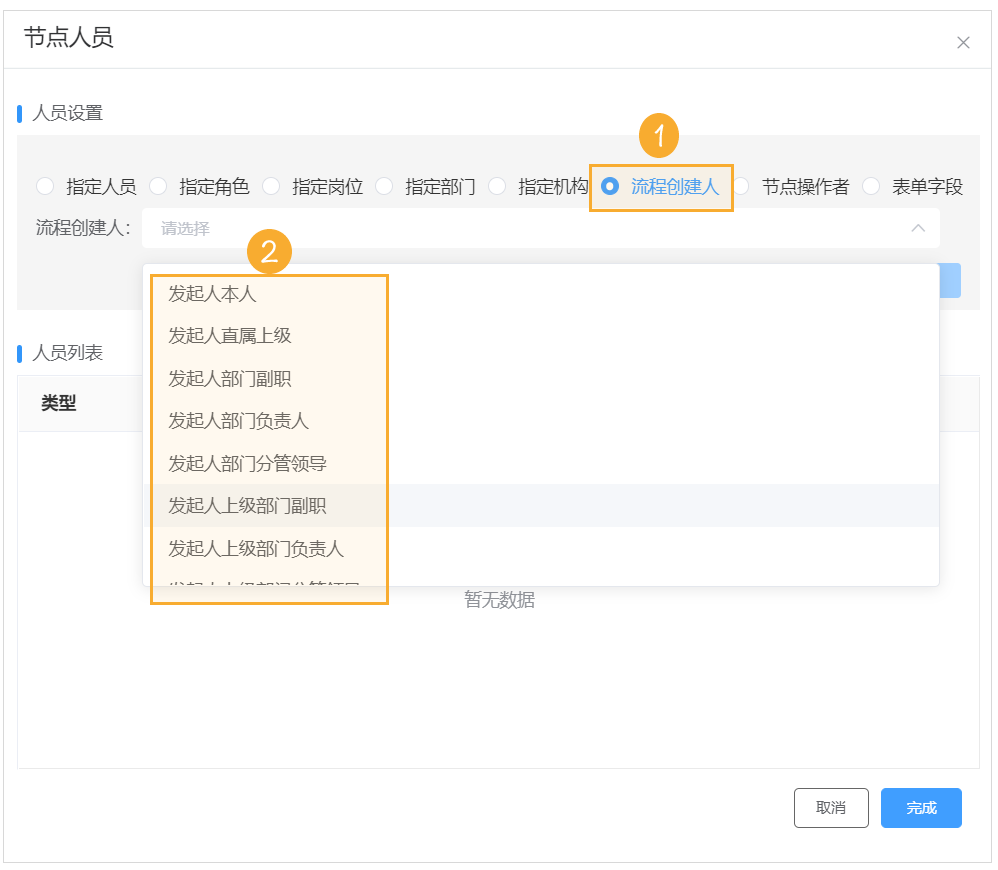Viewport: 998px width, 870px height.
Task: Choose 发起人本人 from the dropdown list
Action: [213, 294]
